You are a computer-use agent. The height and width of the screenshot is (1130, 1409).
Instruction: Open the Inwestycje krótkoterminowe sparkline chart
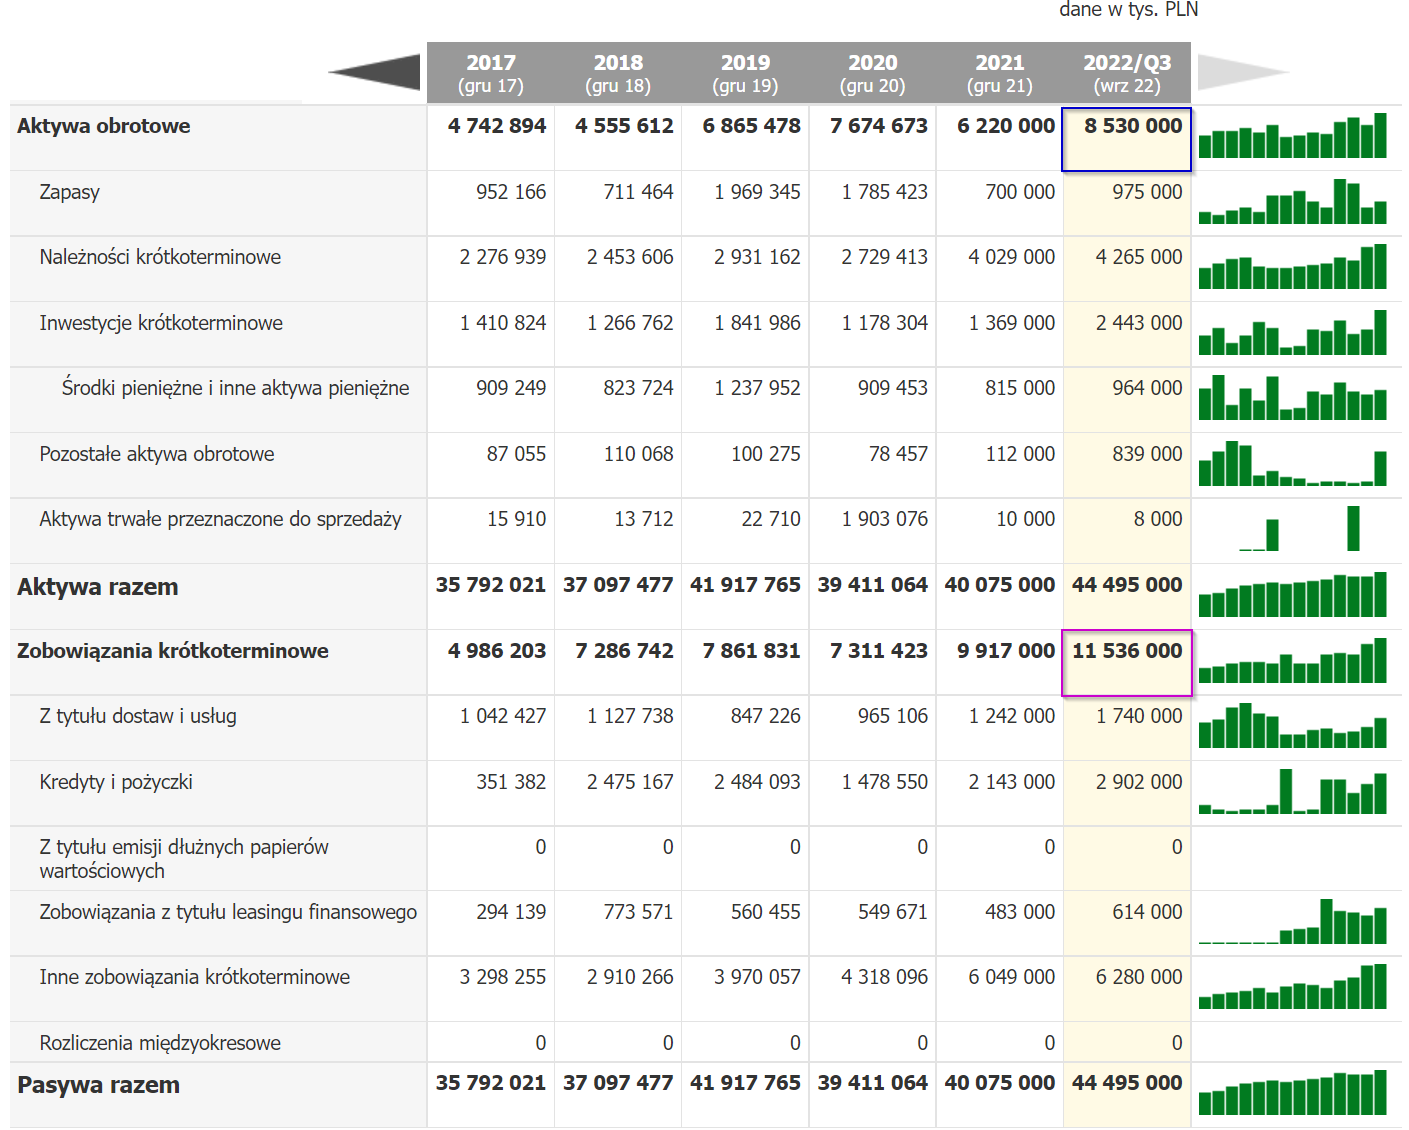[1293, 332]
